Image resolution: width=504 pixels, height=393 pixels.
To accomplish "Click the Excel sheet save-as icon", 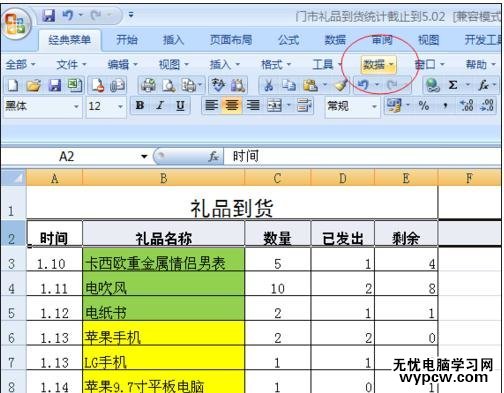I will coord(75,86).
